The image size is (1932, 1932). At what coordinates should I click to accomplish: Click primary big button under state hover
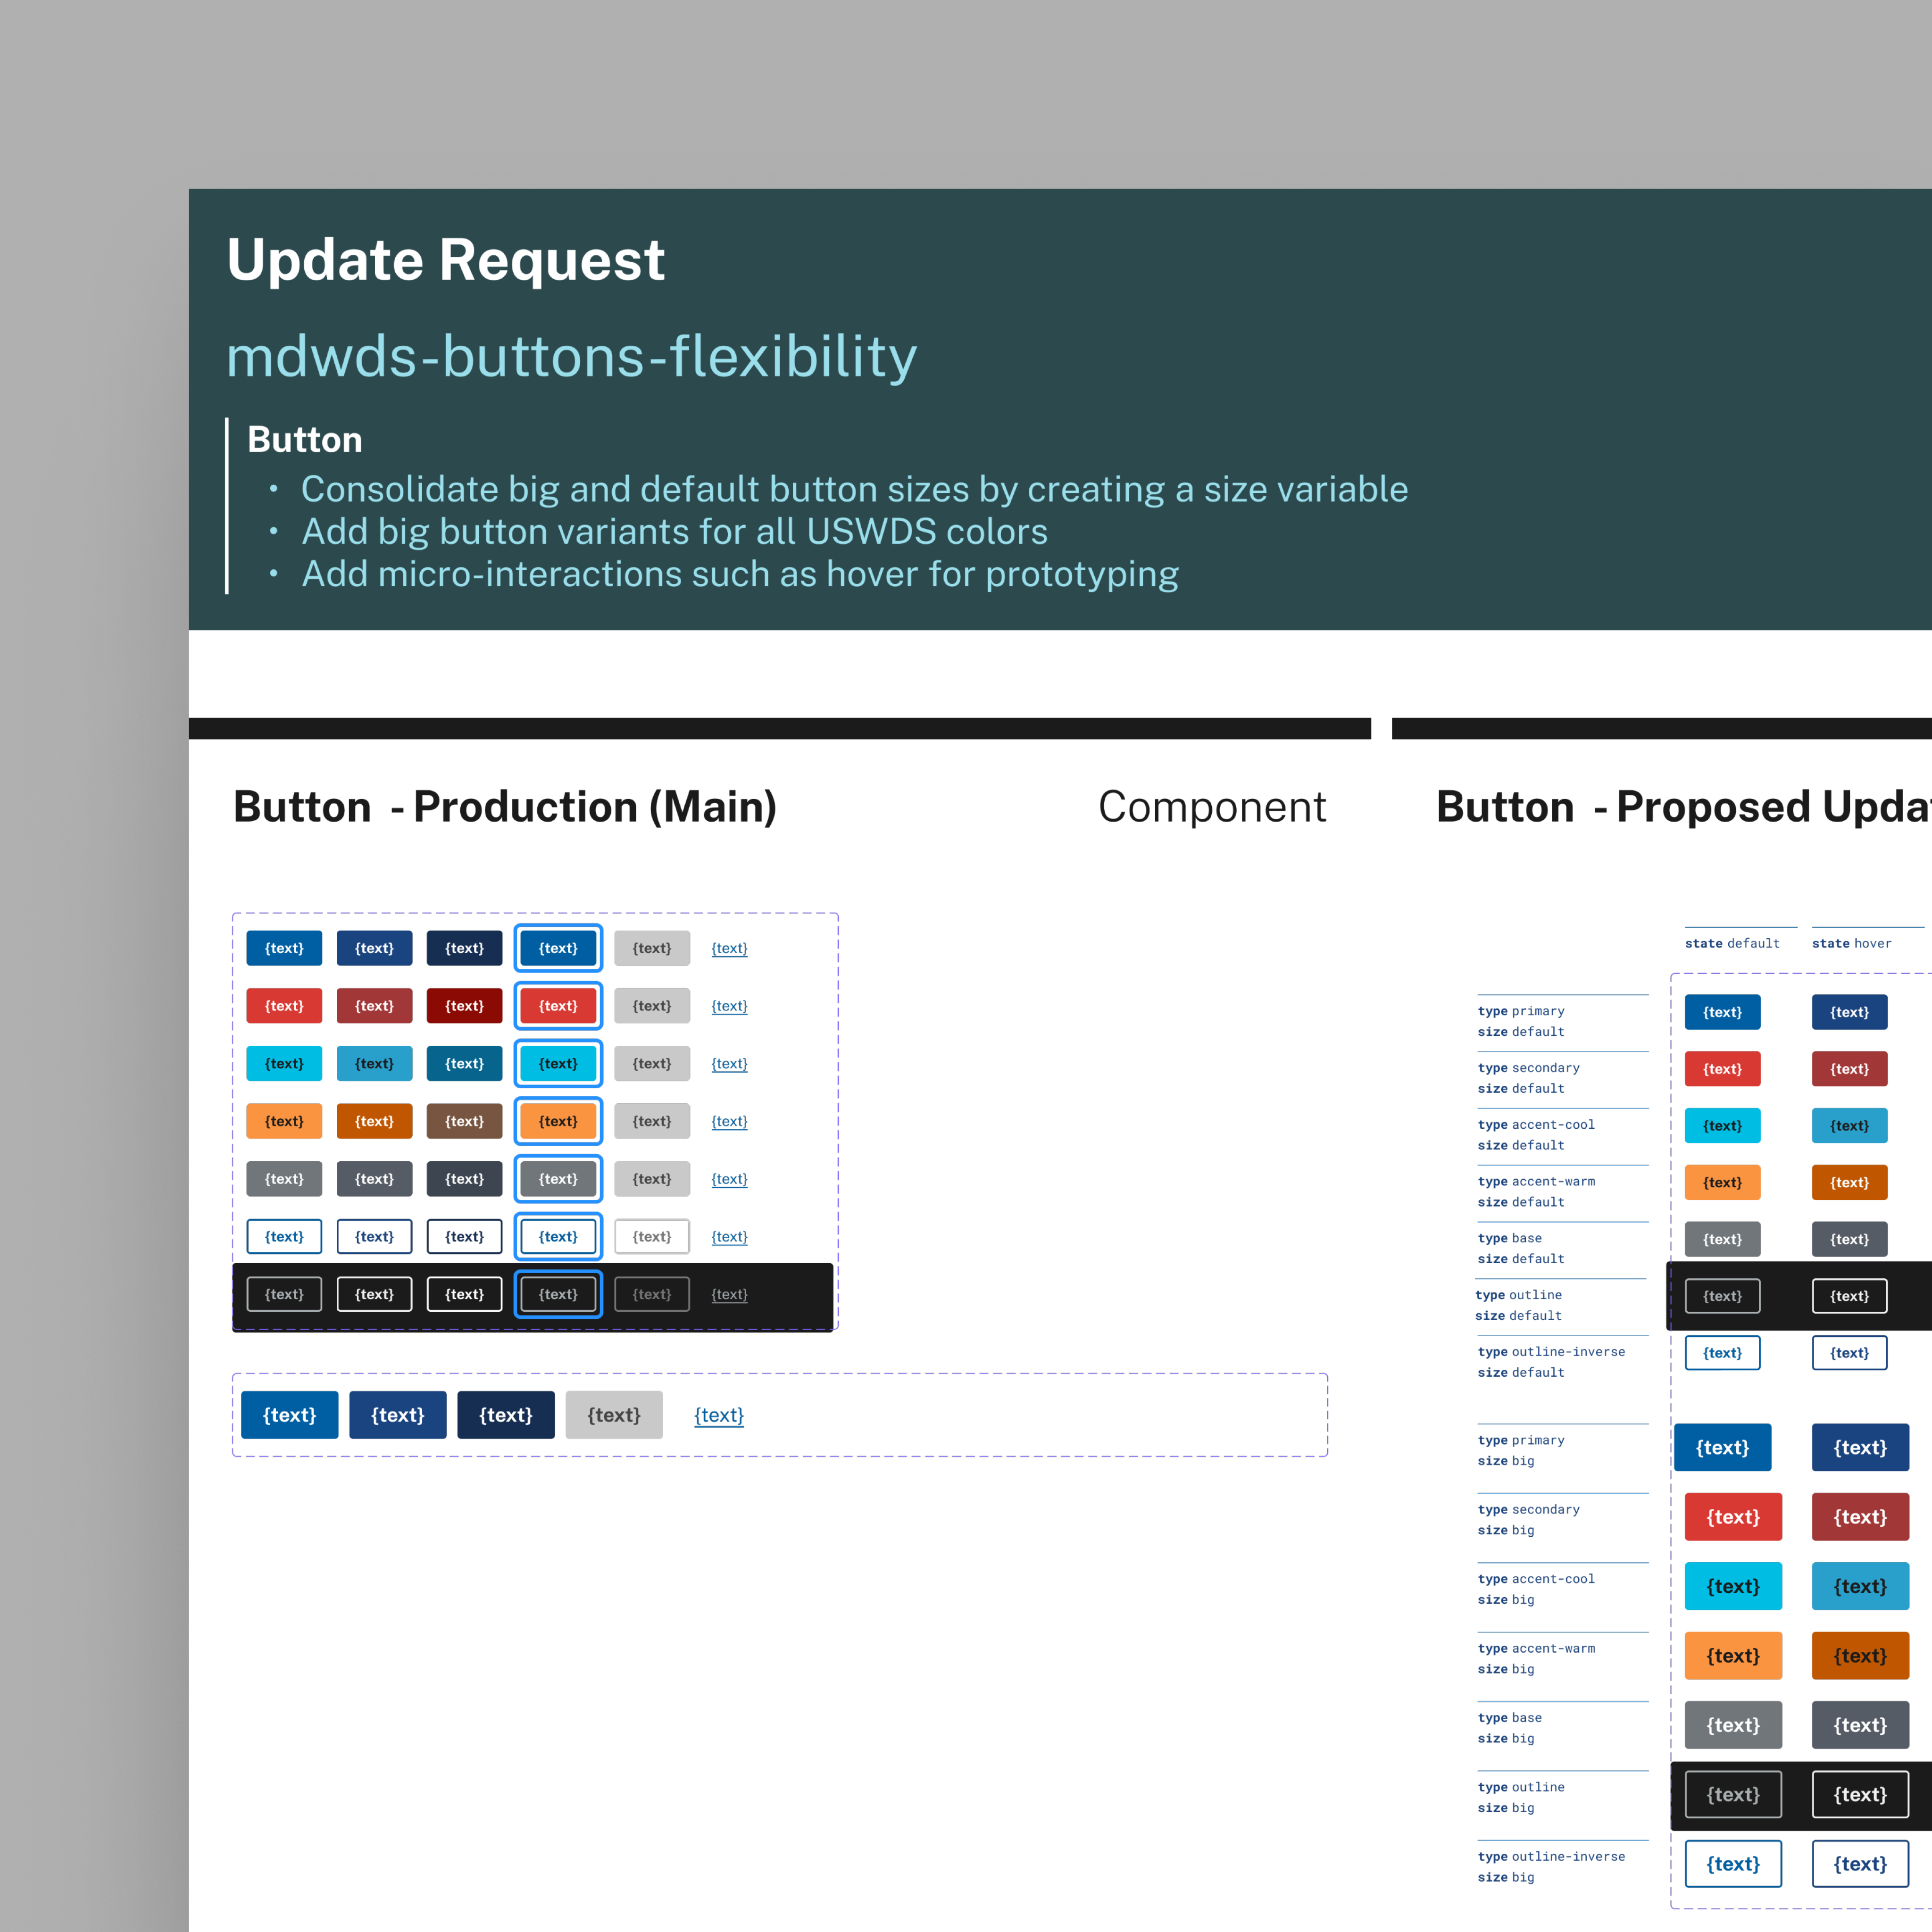tap(1860, 1448)
